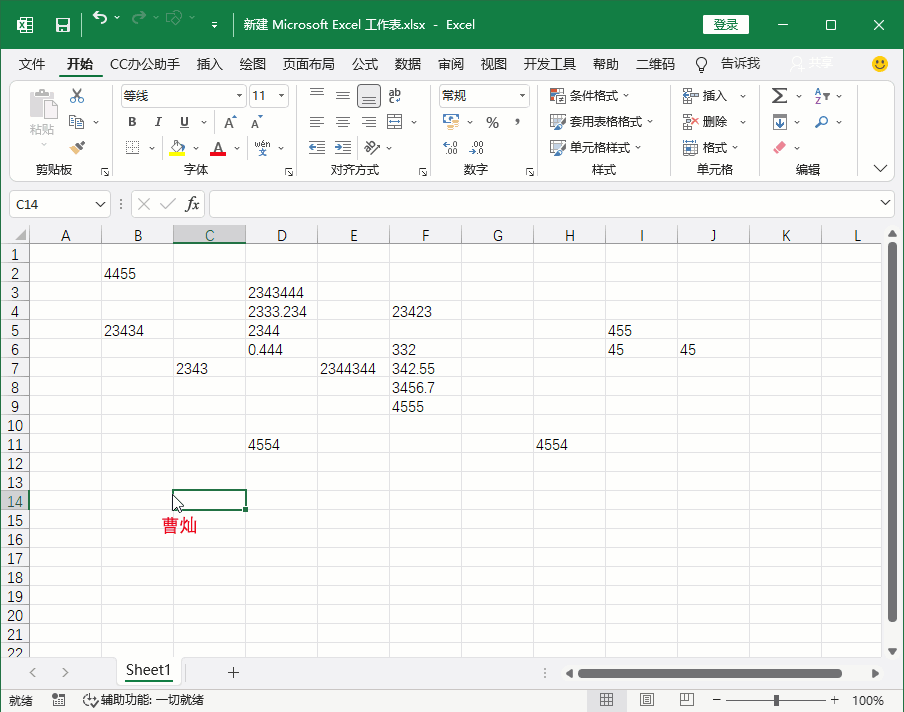Toggle center horizontal alignment
Viewport: 904px width, 712px height.
[343, 122]
